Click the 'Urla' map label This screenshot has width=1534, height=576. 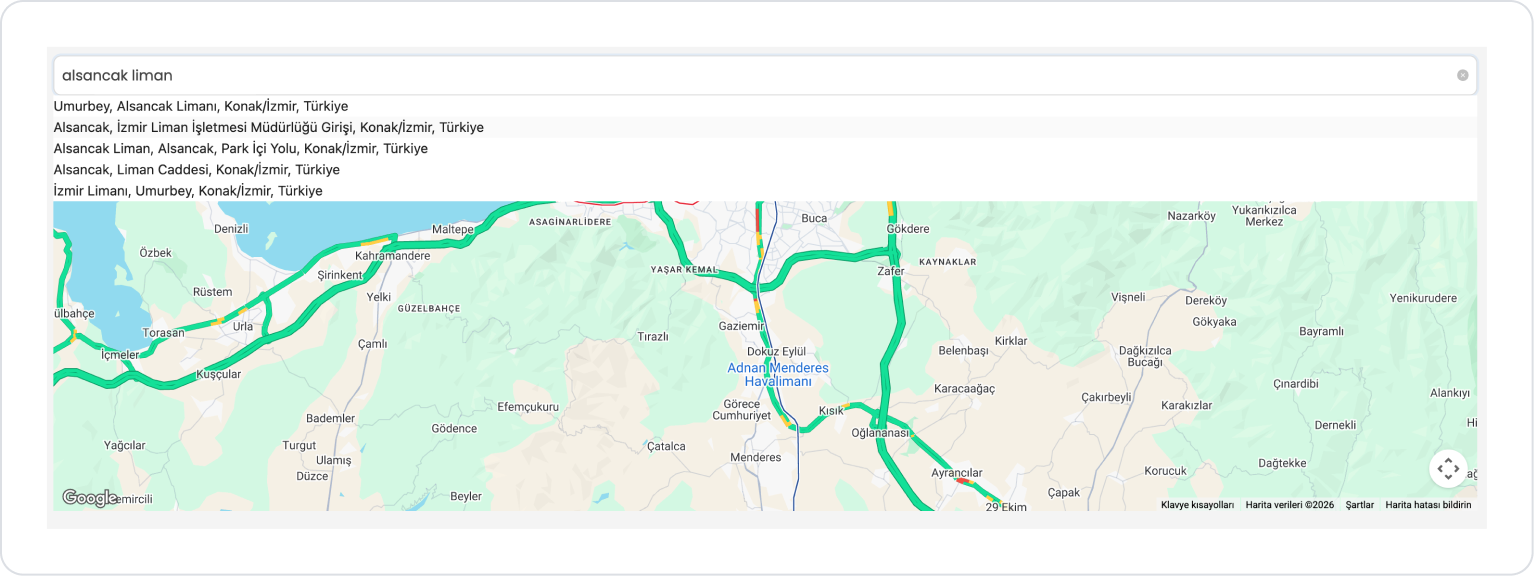(x=243, y=326)
